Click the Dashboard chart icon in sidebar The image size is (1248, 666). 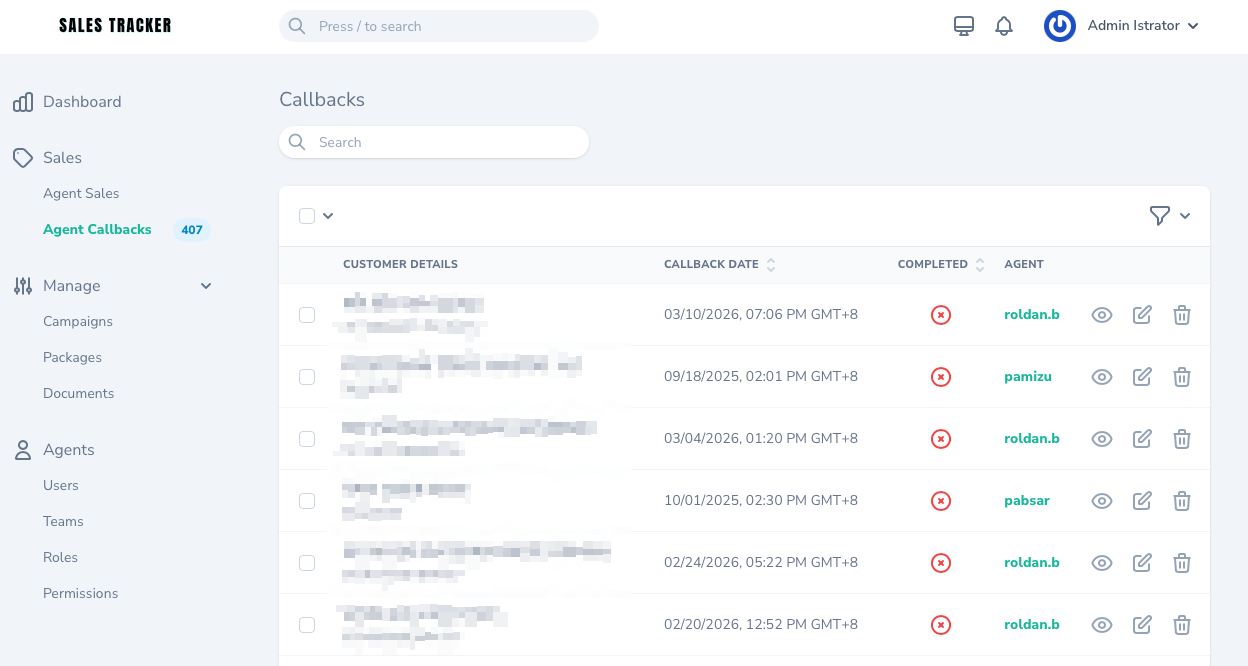point(23,101)
